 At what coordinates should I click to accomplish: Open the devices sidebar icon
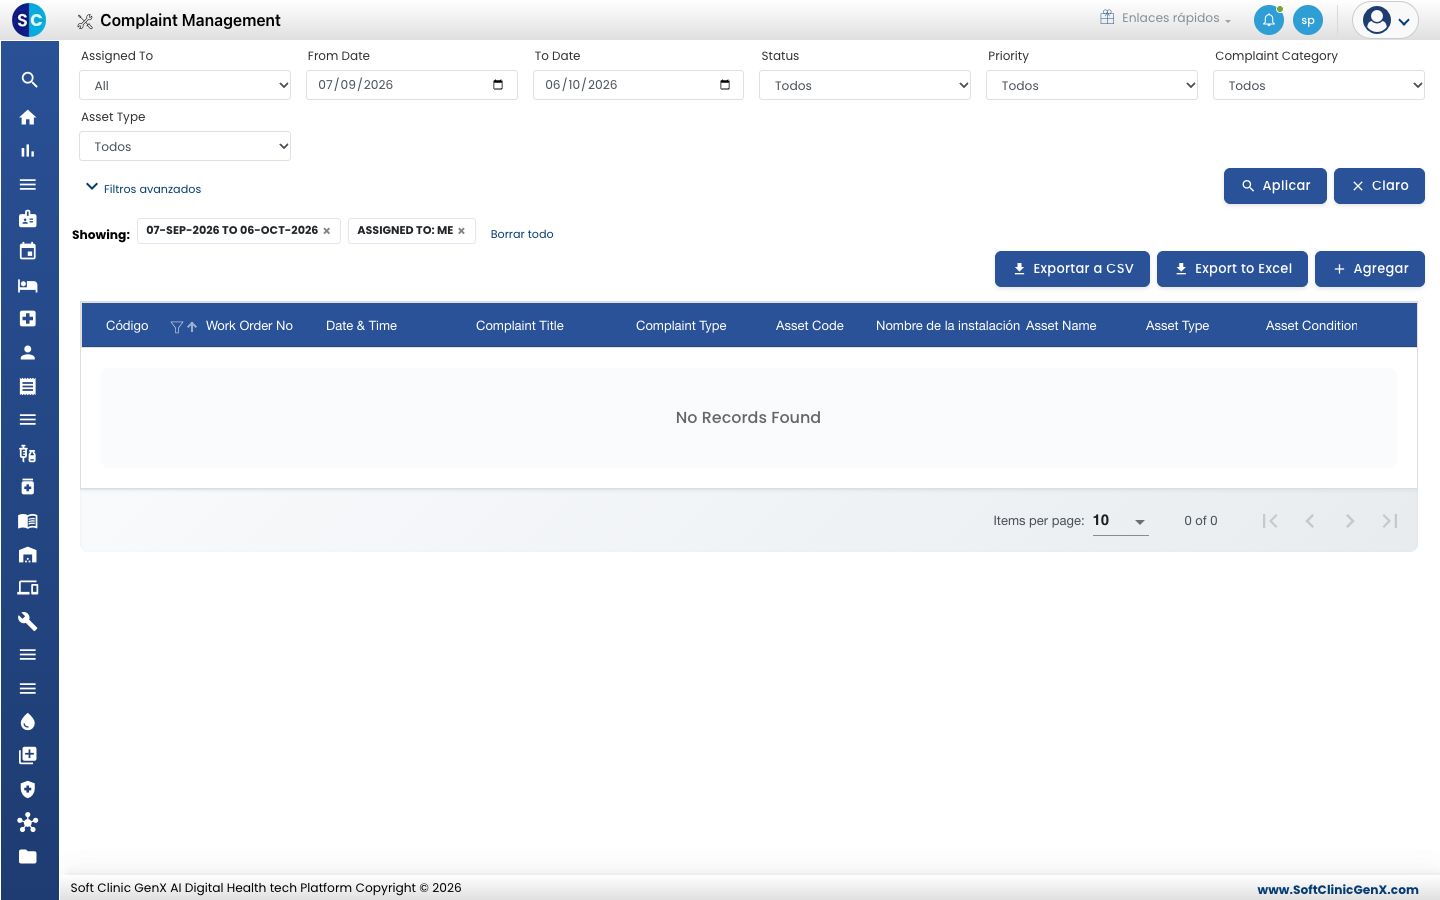pos(28,588)
